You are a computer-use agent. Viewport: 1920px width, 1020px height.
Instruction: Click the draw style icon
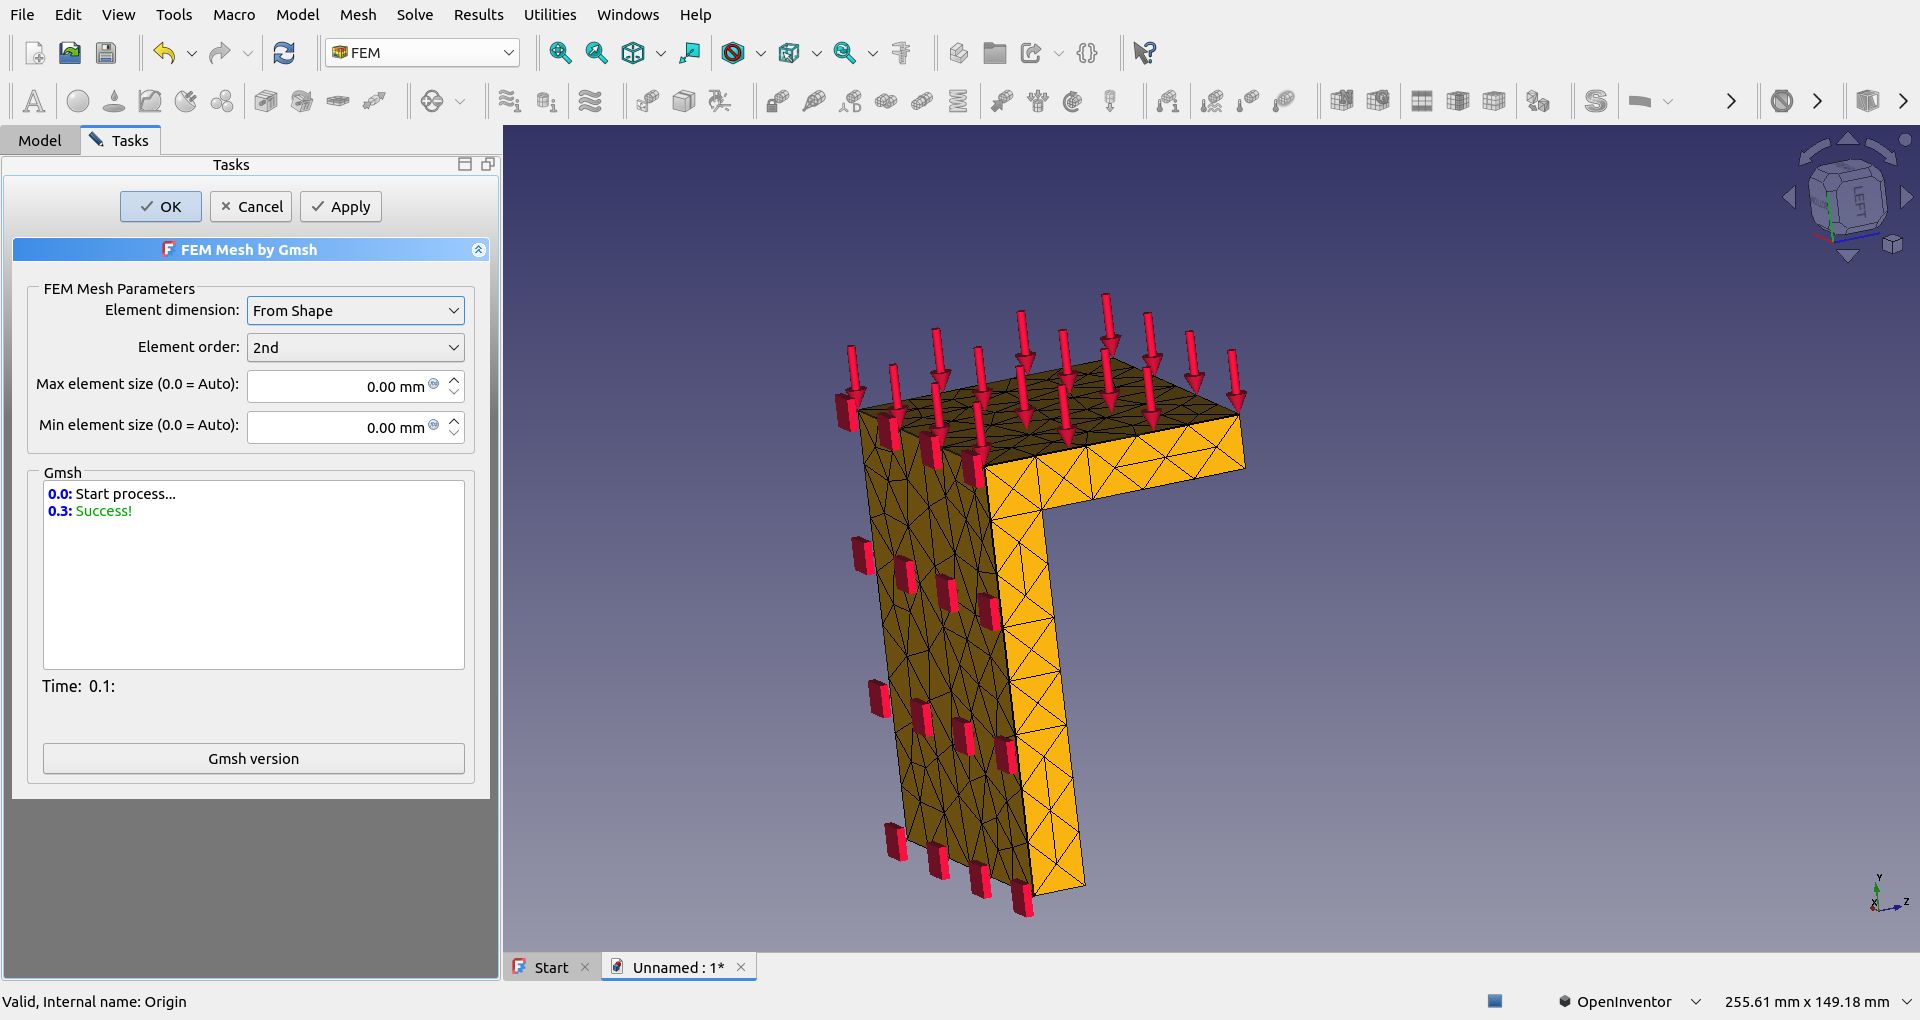733,53
